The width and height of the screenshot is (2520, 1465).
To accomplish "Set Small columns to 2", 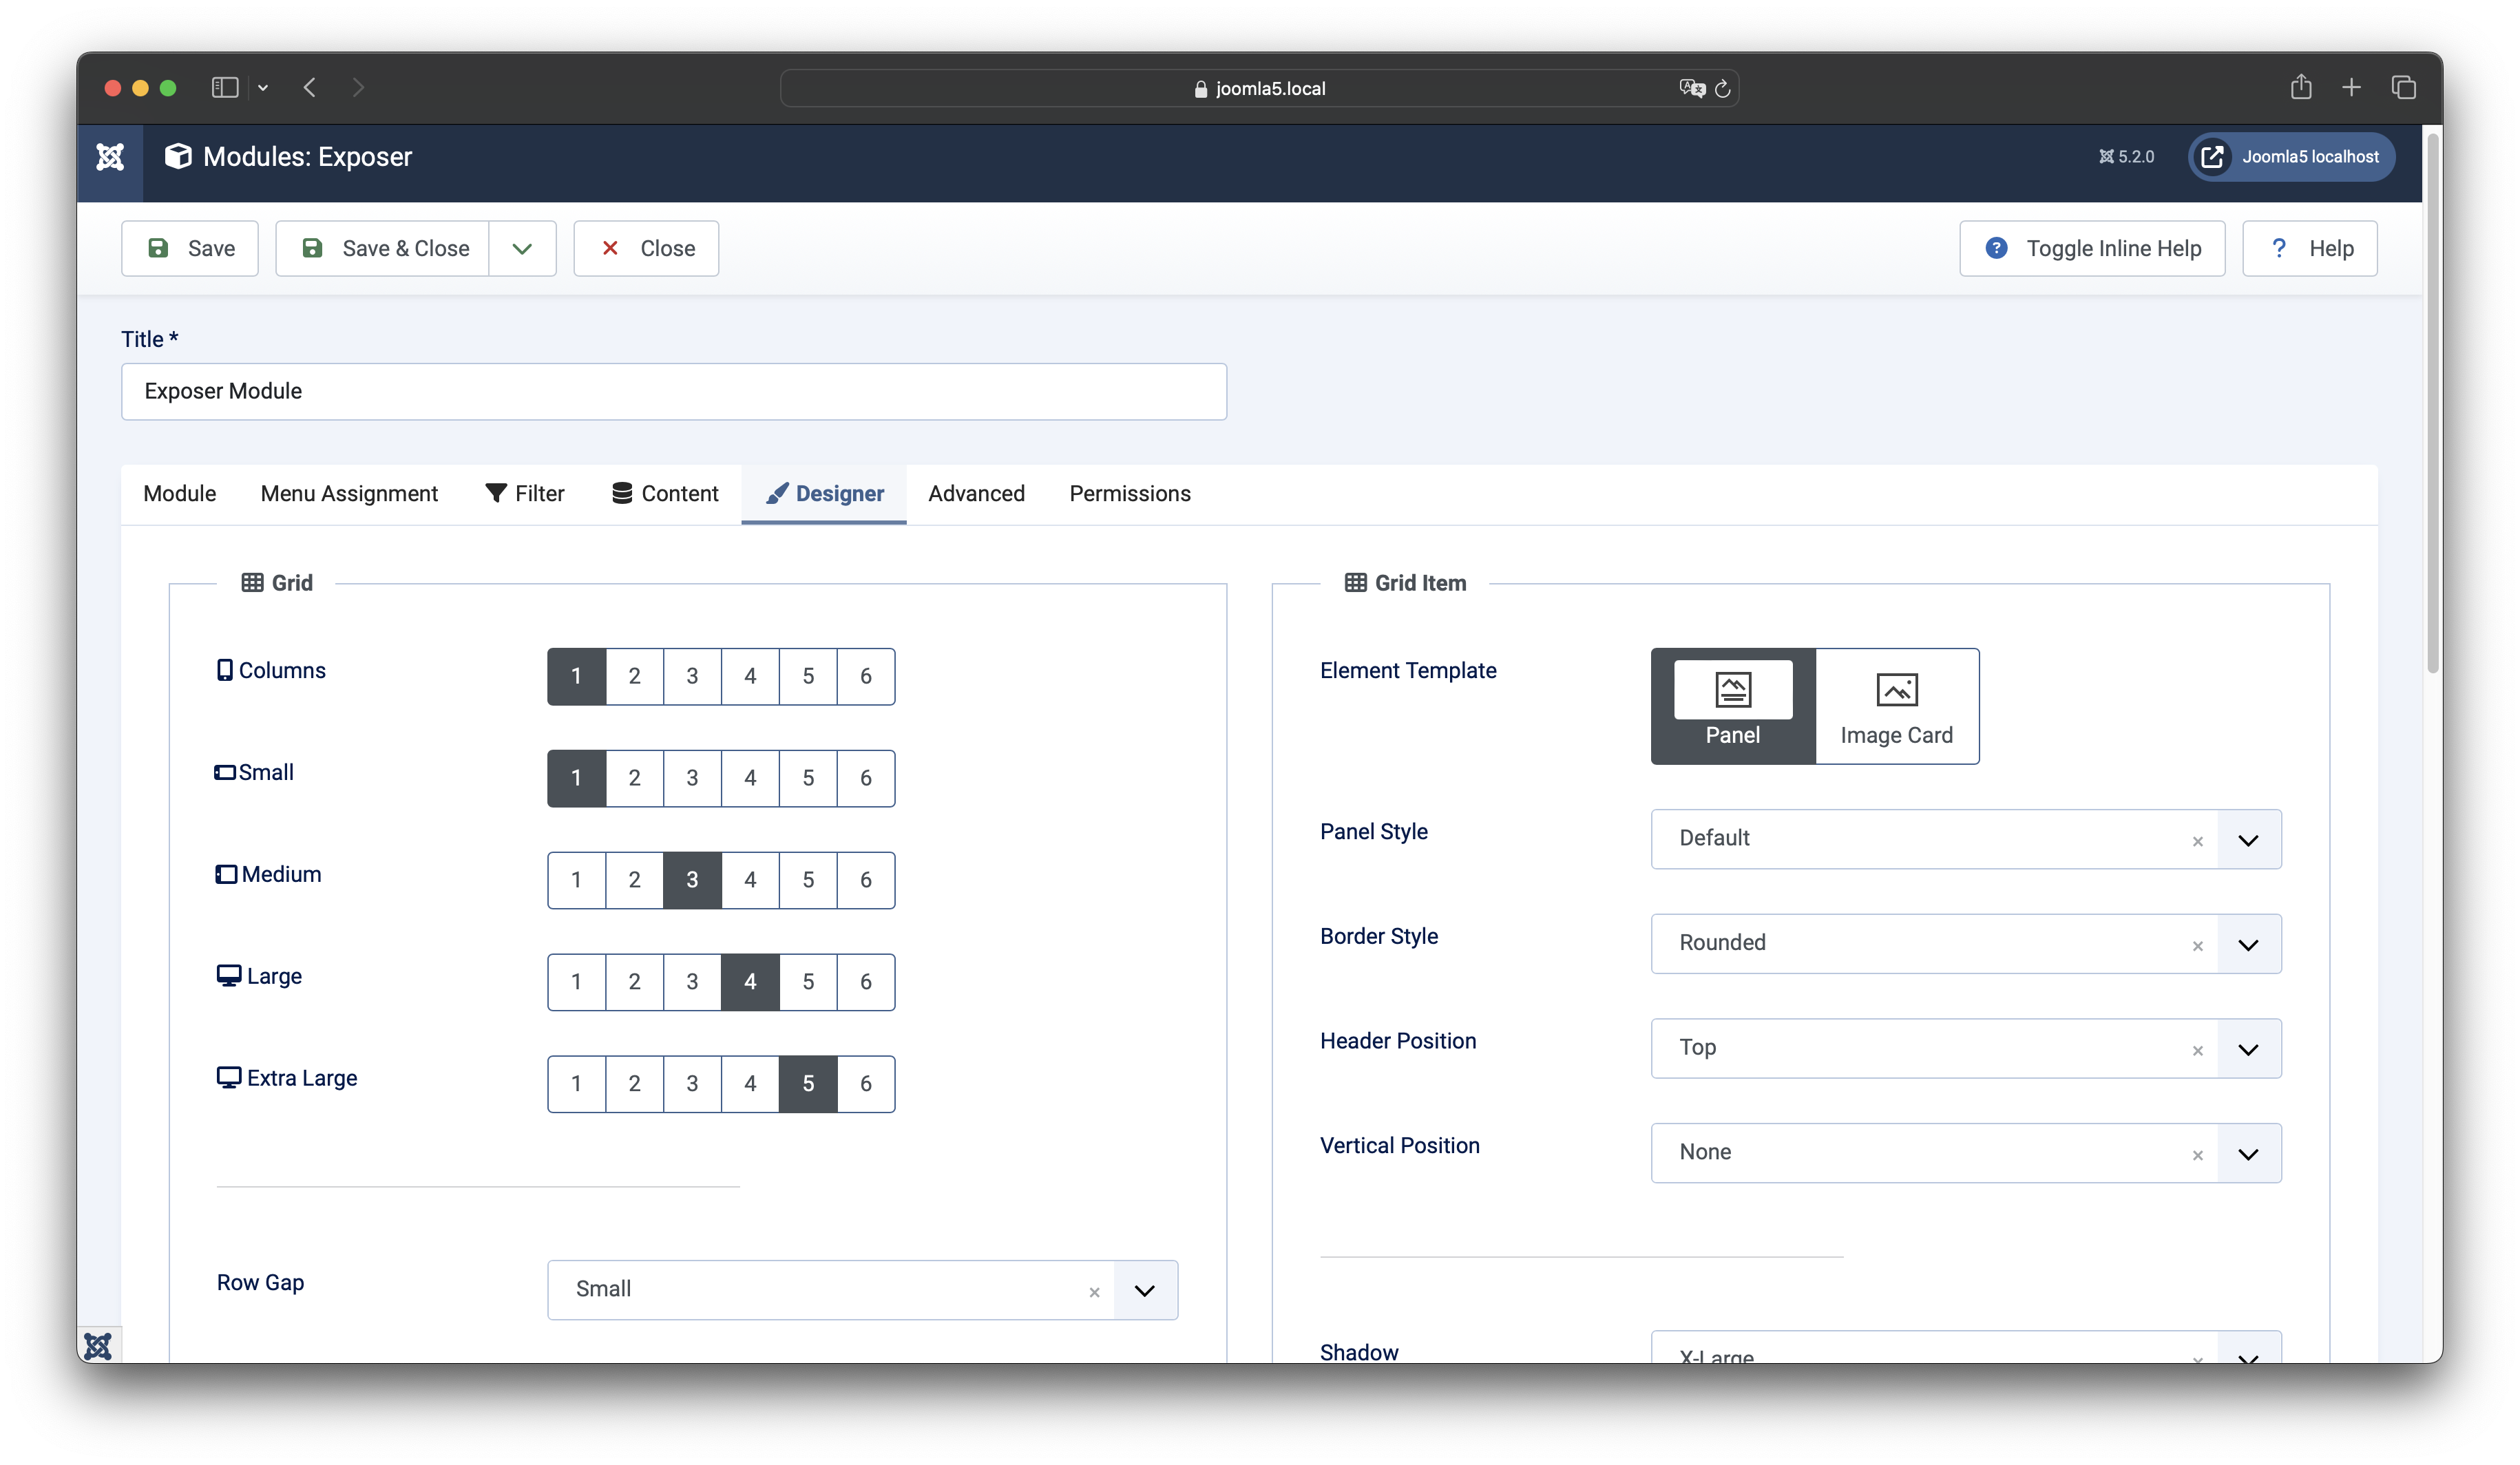I will click(x=634, y=778).
